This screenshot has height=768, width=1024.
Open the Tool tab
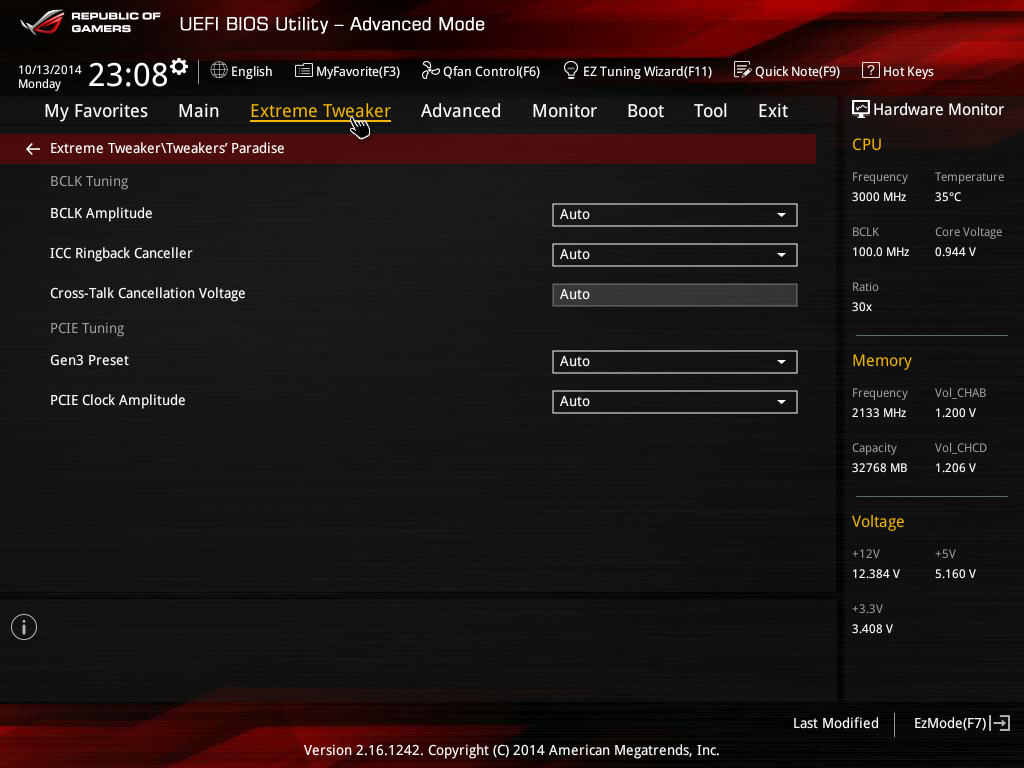[x=711, y=111]
